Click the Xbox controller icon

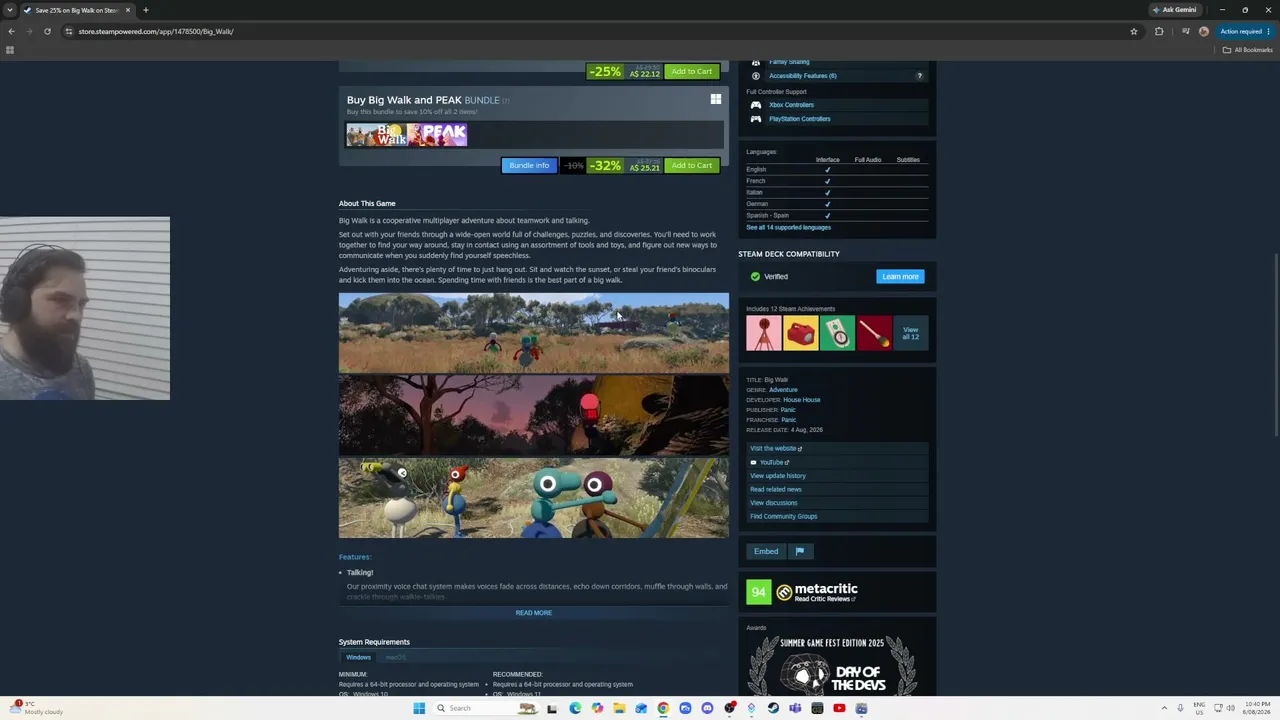tap(756, 105)
